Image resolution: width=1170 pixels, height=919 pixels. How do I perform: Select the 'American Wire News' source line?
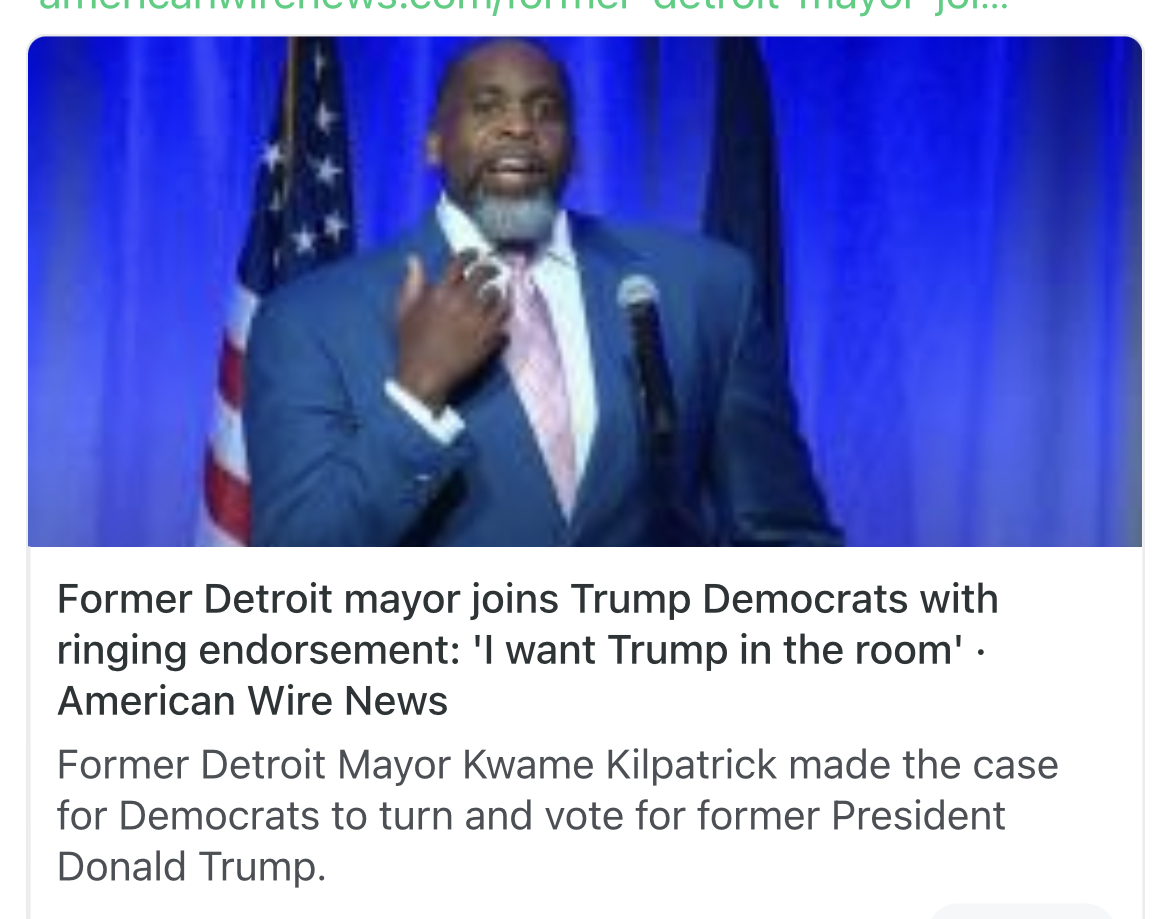point(252,701)
